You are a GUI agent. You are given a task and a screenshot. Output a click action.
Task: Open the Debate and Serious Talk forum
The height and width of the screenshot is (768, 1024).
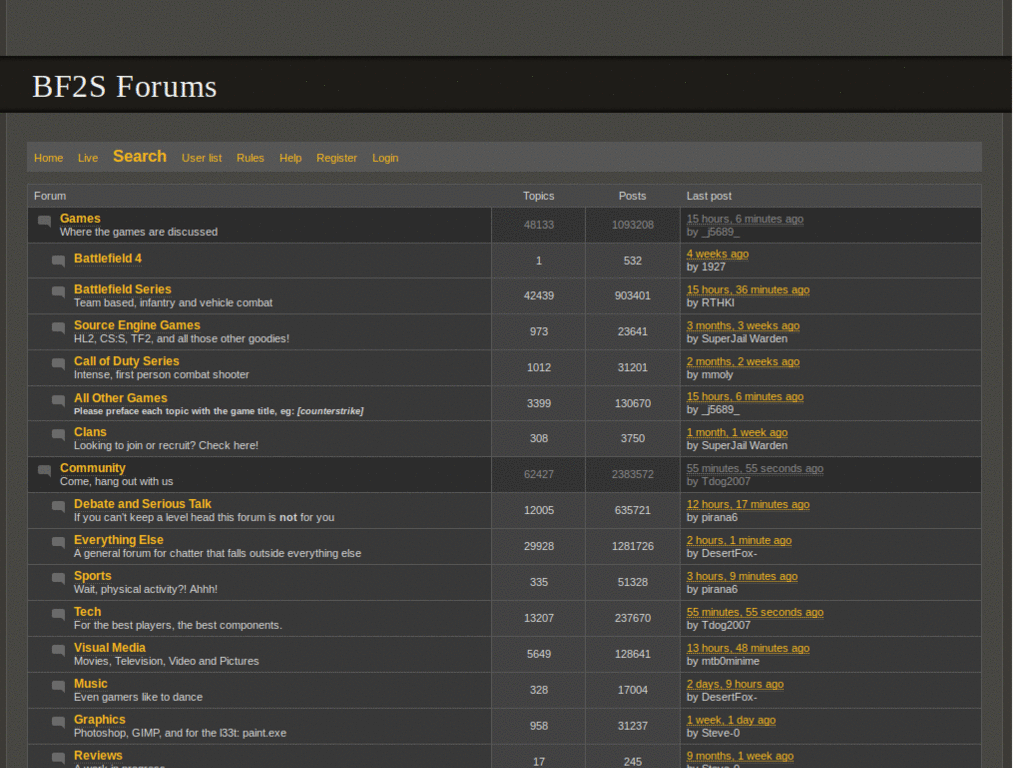[142, 504]
